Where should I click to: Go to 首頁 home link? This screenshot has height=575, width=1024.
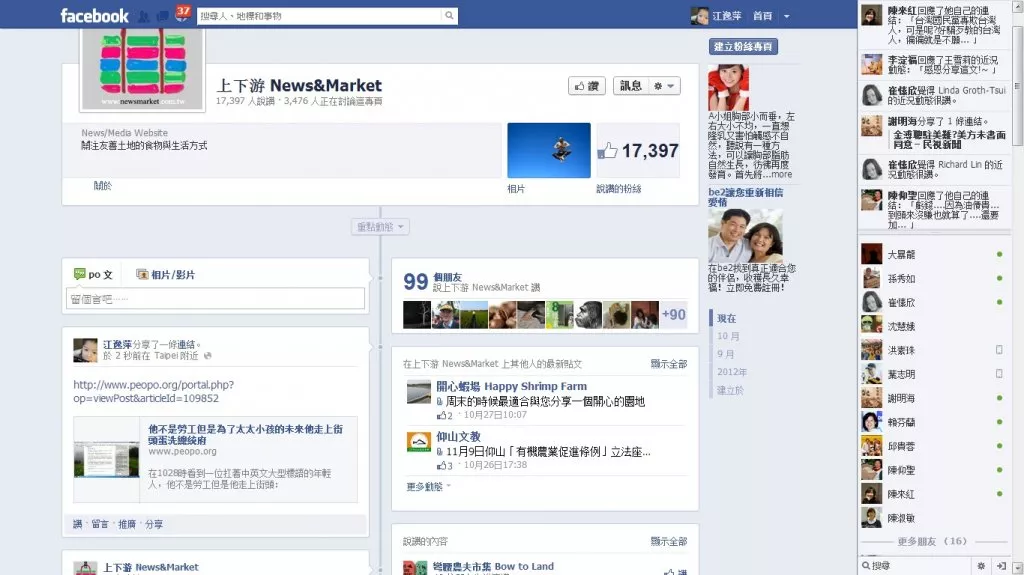point(762,16)
